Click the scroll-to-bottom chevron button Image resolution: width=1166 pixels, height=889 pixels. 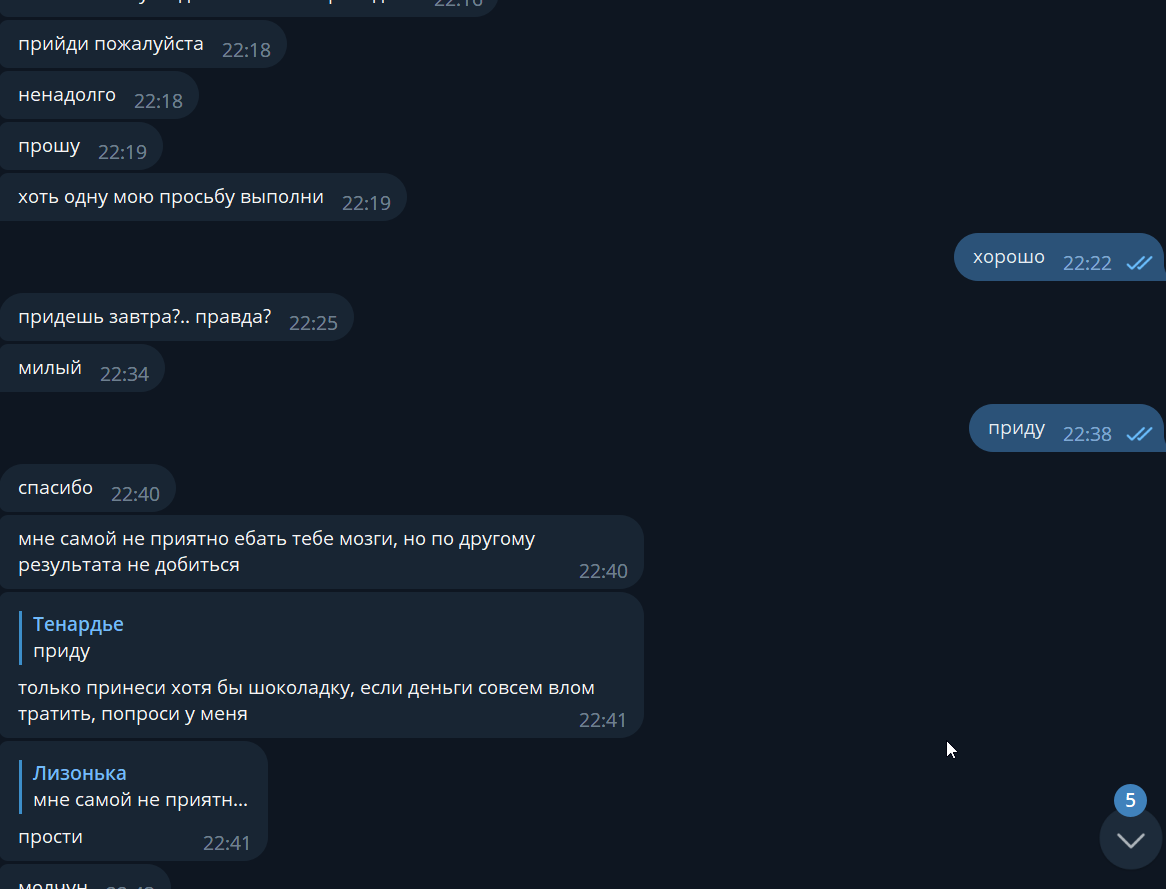[1130, 838]
